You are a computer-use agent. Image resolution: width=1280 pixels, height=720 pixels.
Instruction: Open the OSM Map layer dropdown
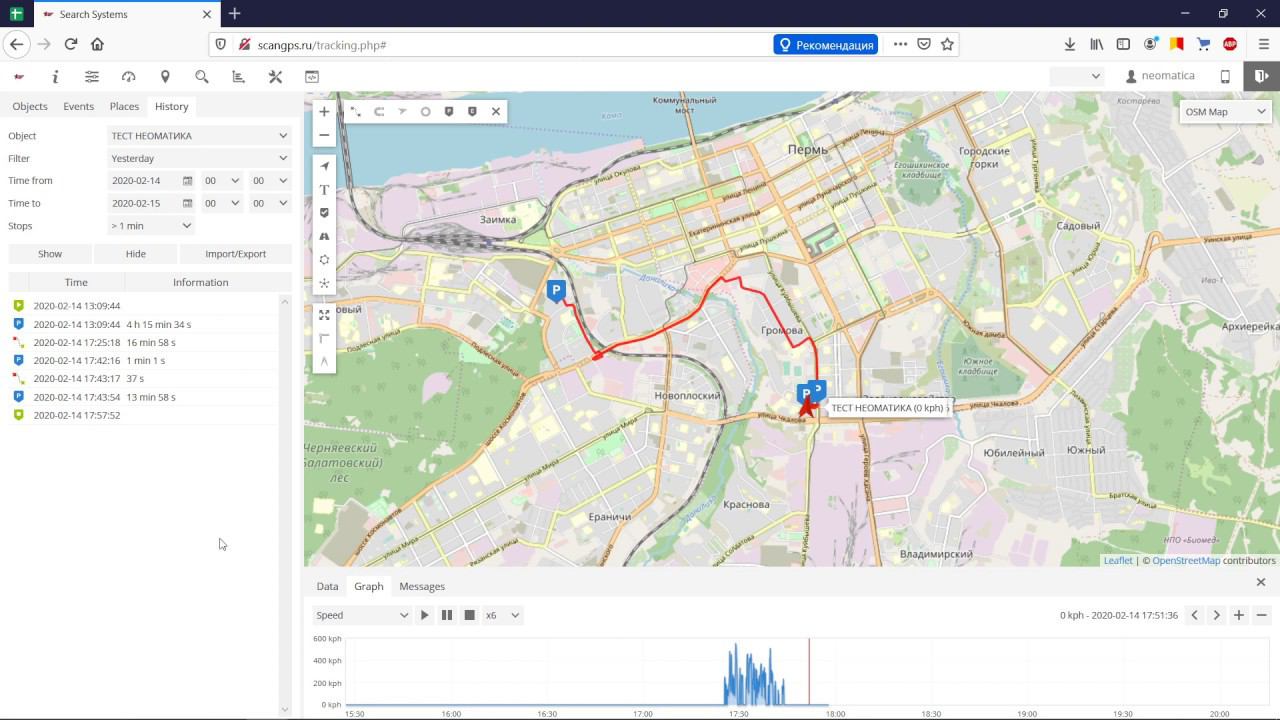point(1226,112)
